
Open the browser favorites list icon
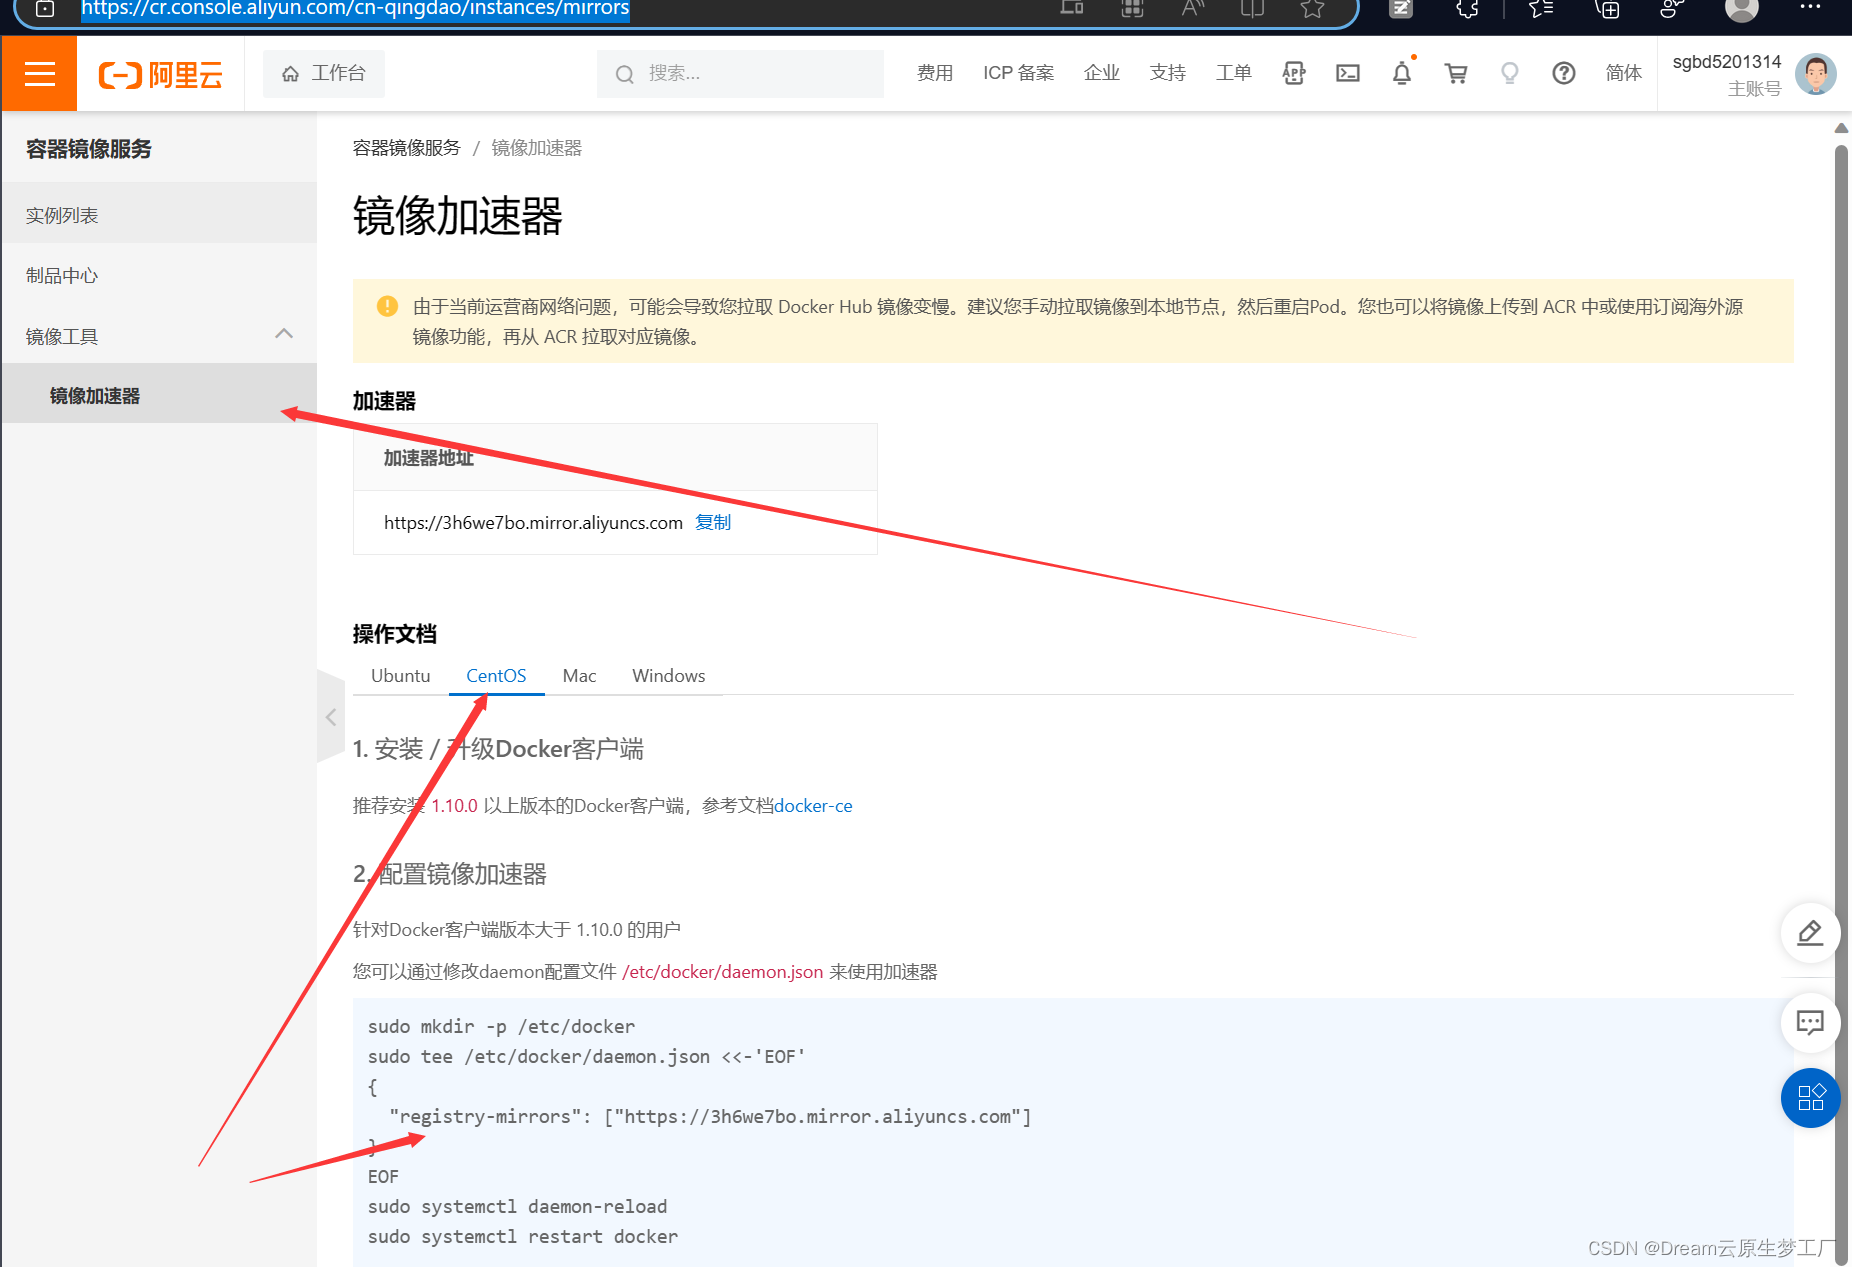(x=1541, y=9)
